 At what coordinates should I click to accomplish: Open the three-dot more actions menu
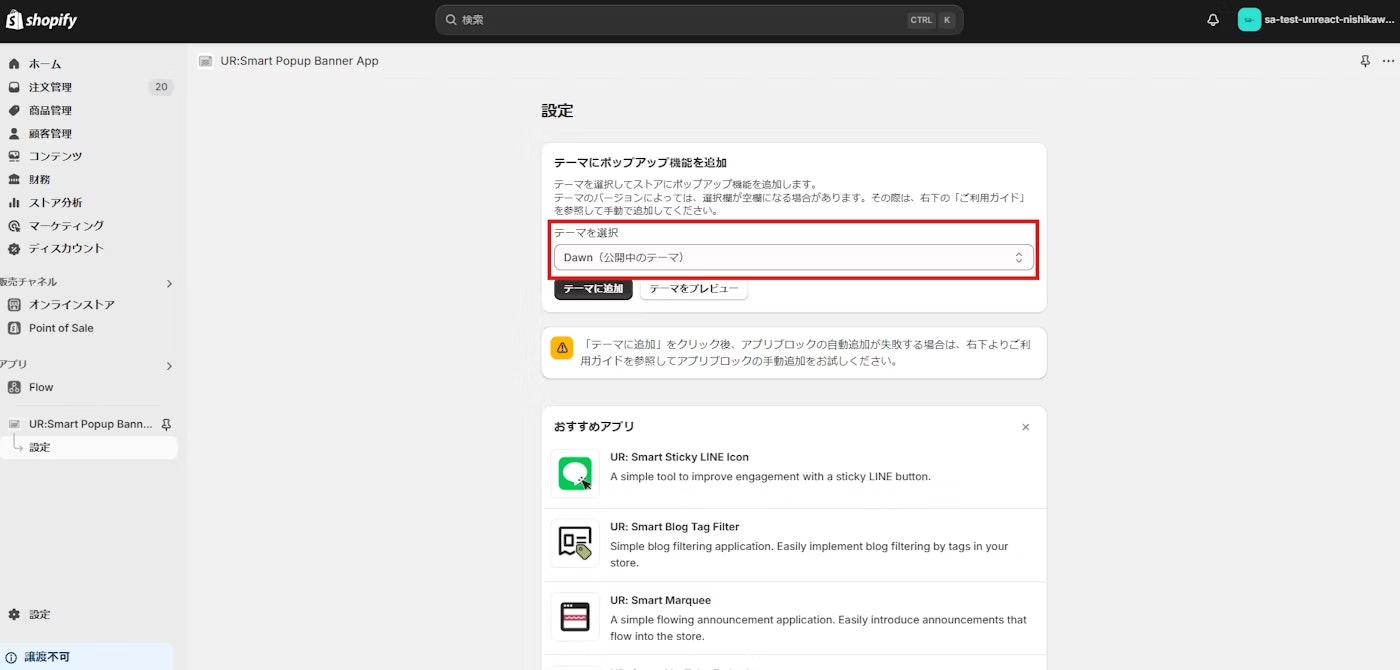(x=1387, y=61)
